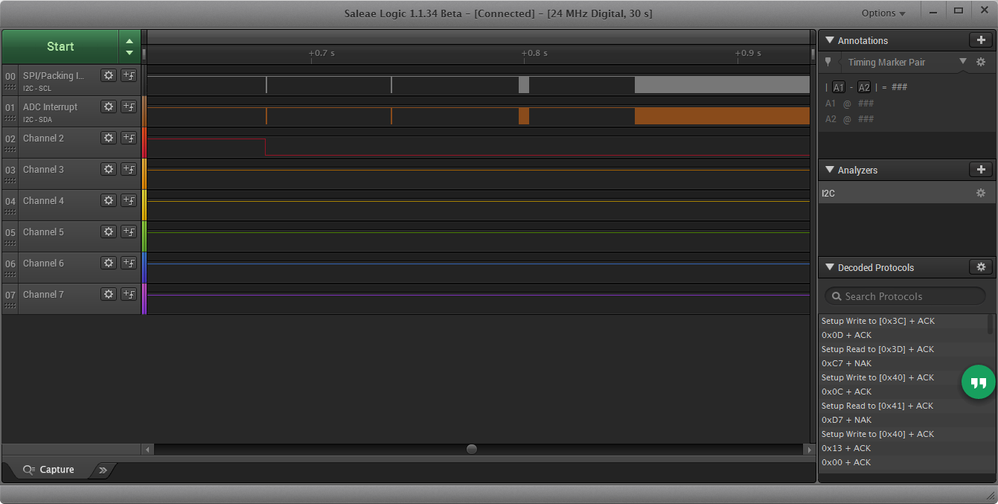This screenshot has width=998, height=504.
Task: Select the Capture tab
Action: coord(49,470)
